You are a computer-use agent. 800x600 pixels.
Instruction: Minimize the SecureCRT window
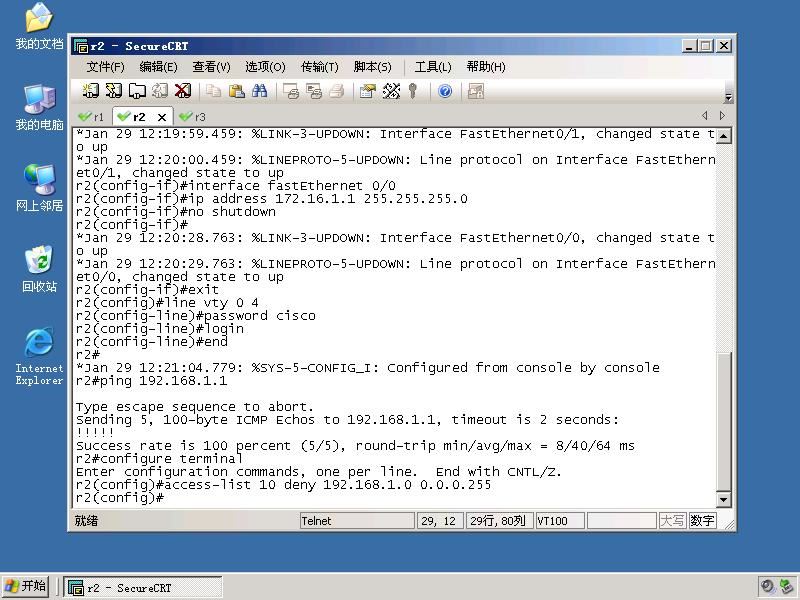point(689,46)
